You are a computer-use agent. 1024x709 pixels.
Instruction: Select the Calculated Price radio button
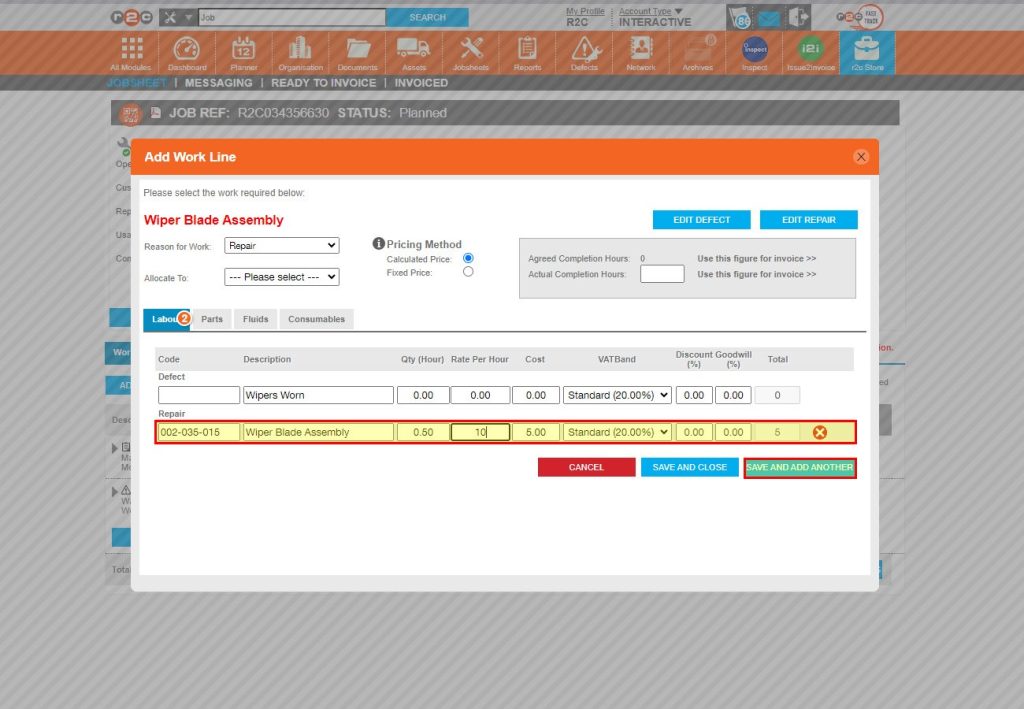point(468,257)
